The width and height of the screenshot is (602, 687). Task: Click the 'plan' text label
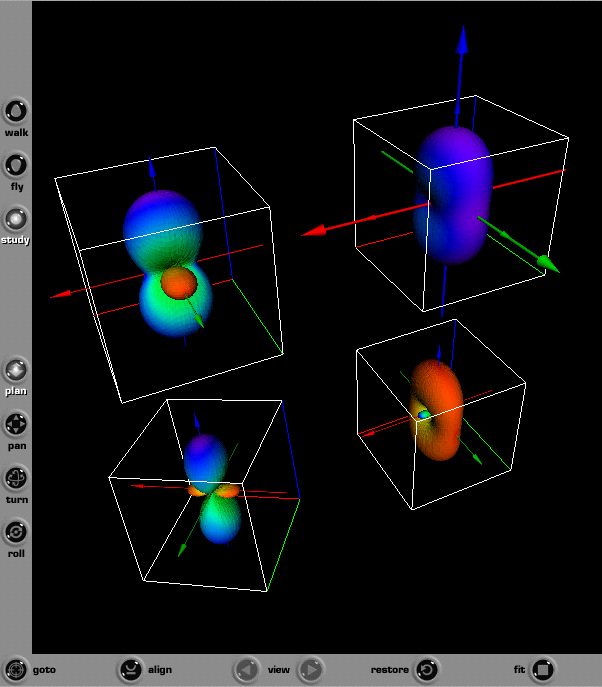tap(16, 391)
